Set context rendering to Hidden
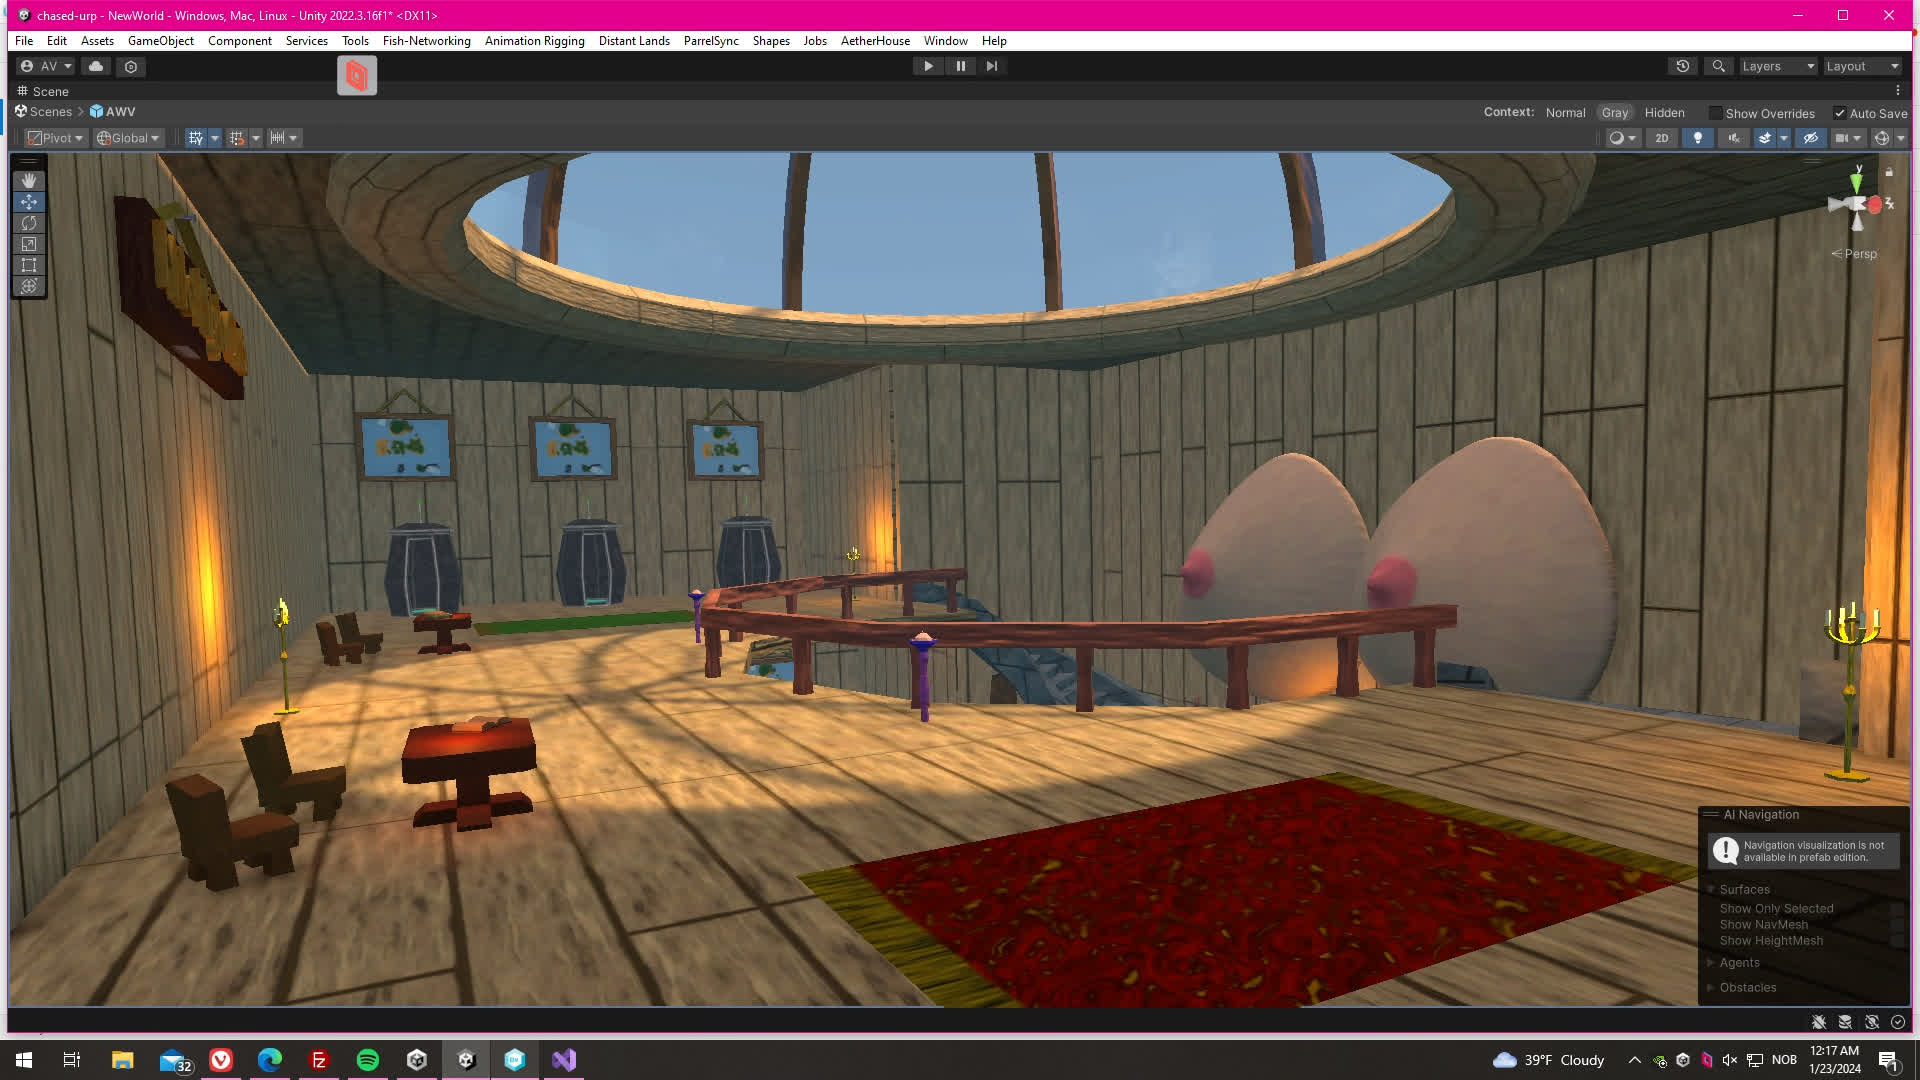Screen dimensions: 1920x1080 click(1664, 113)
